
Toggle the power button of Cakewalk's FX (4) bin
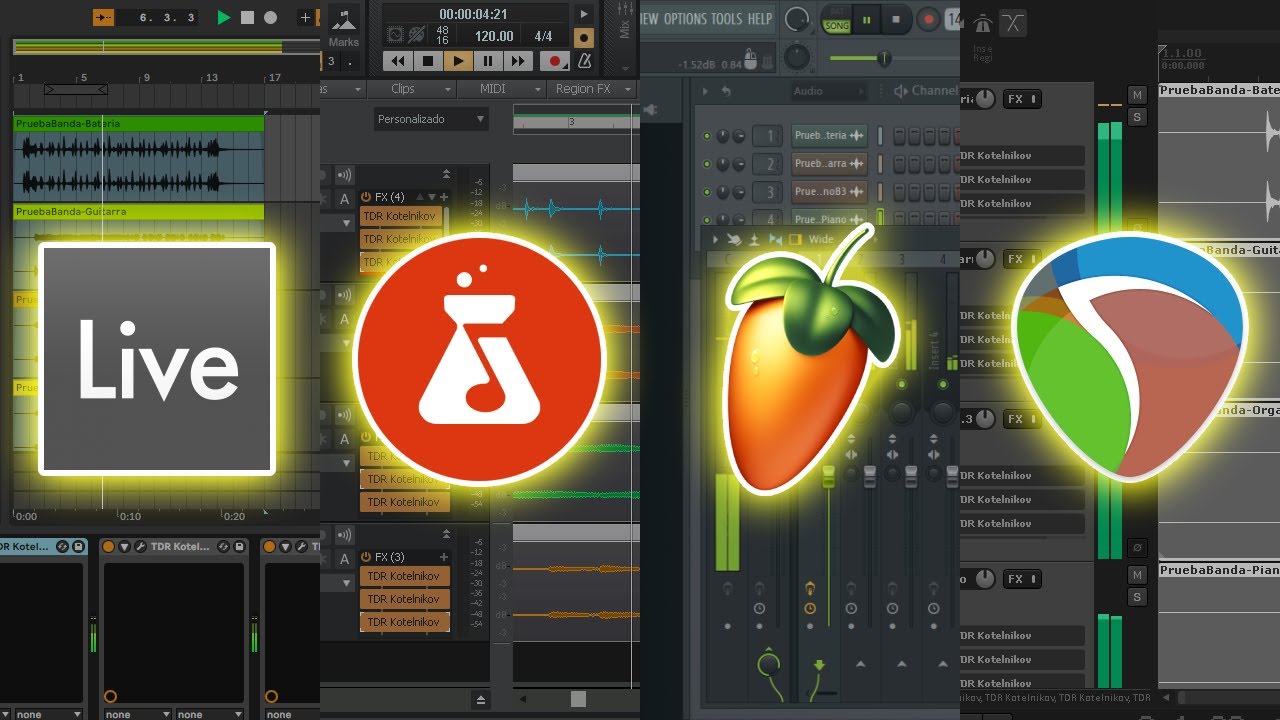(x=366, y=197)
